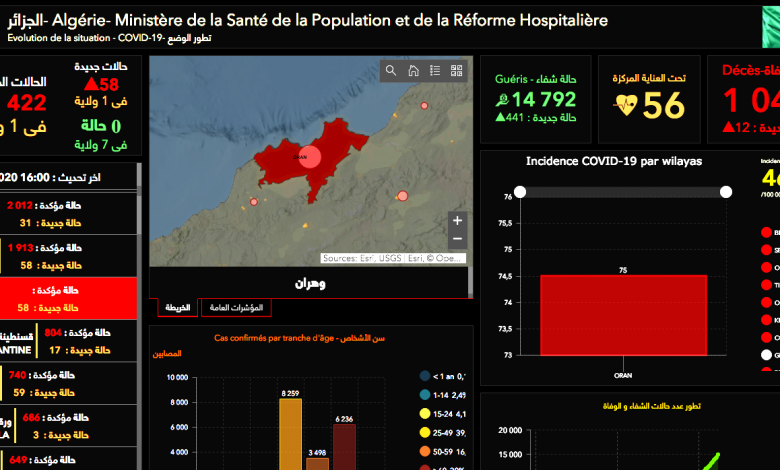
Task: Zoom in on the map with plus button
Action: click(x=458, y=220)
